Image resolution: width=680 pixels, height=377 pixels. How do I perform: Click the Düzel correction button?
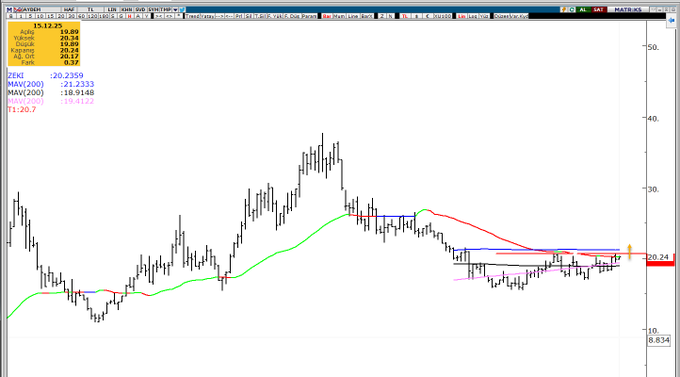(502, 16)
